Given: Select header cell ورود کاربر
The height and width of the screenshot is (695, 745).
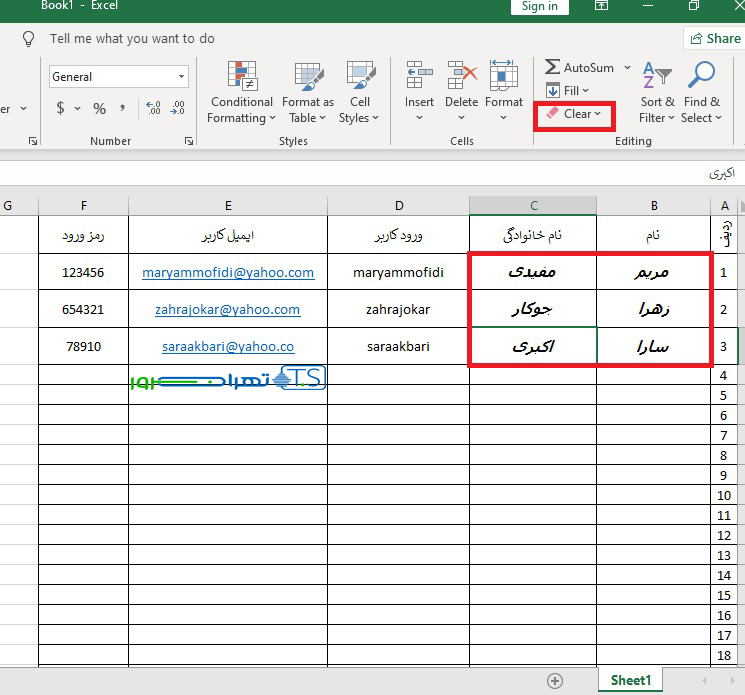Looking at the screenshot, I should point(399,235).
